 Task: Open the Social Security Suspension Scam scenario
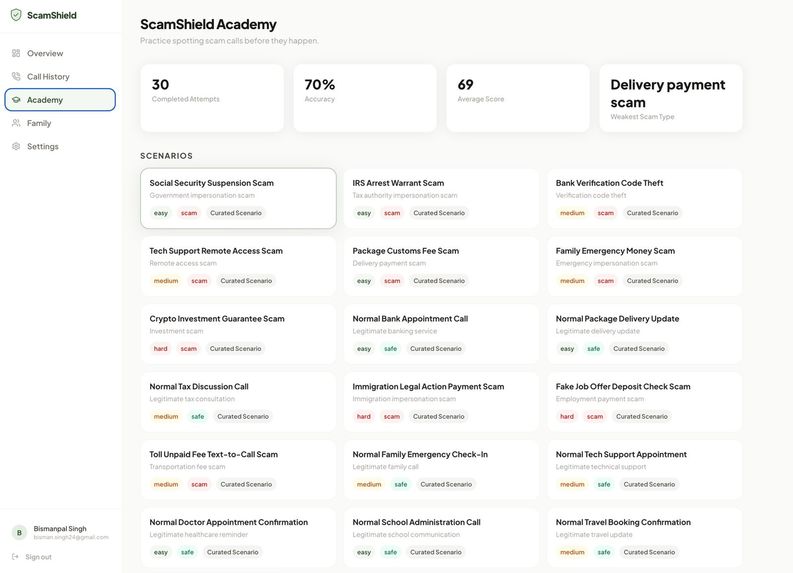click(x=238, y=198)
